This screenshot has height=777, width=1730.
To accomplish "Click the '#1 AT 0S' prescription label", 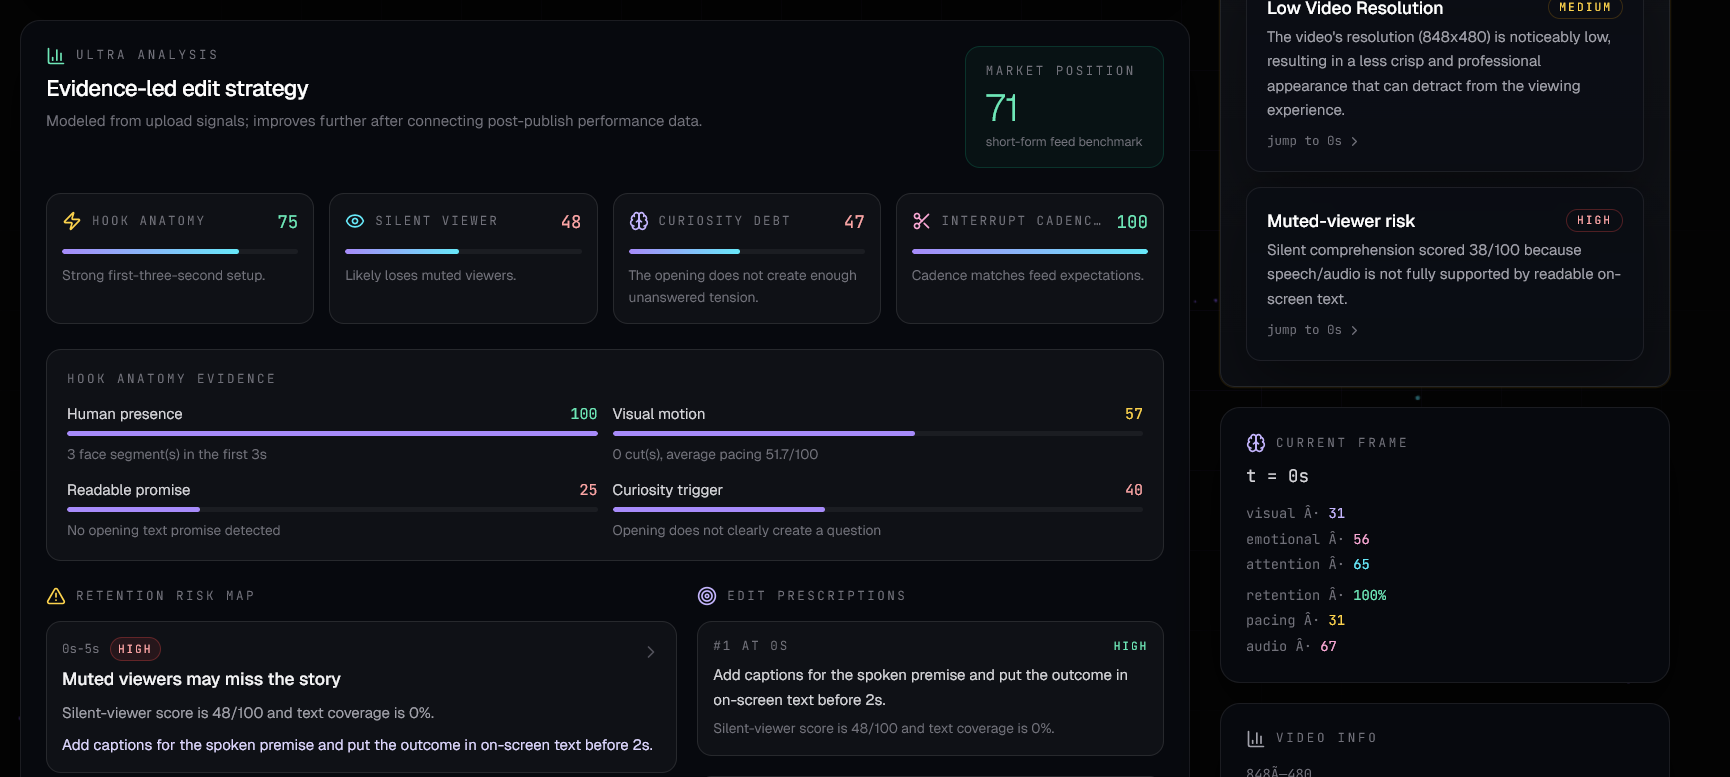I will (751, 646).
